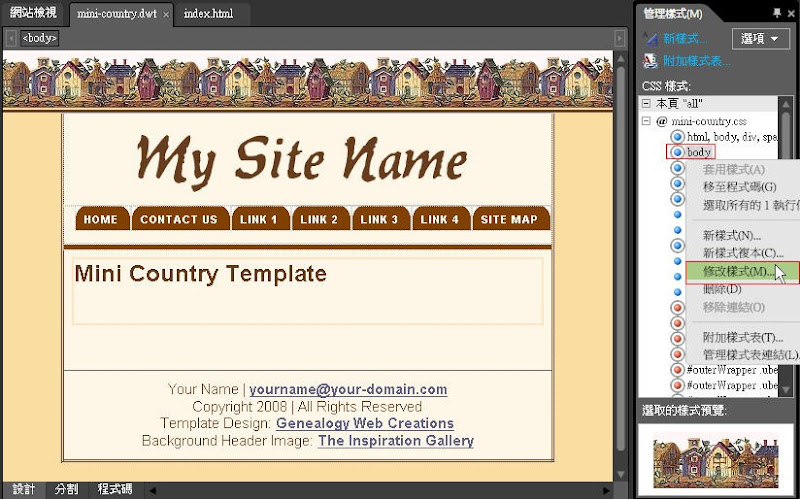
Task: Click the 管理樣式(M) panel title tab
Action: click(x=673, y=14)
